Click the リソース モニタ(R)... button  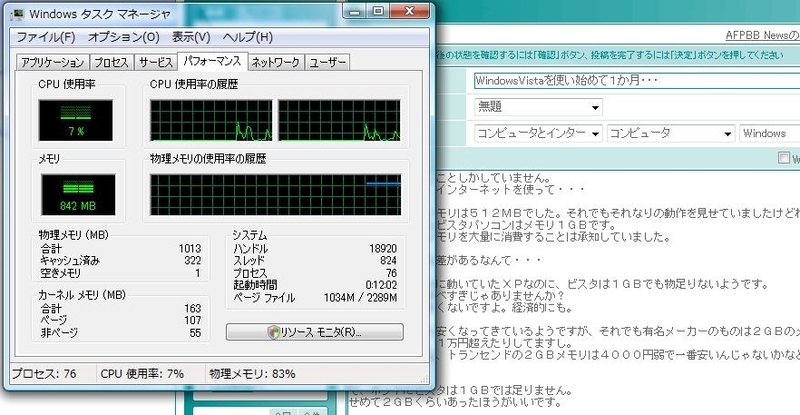[x=315, y=332]
